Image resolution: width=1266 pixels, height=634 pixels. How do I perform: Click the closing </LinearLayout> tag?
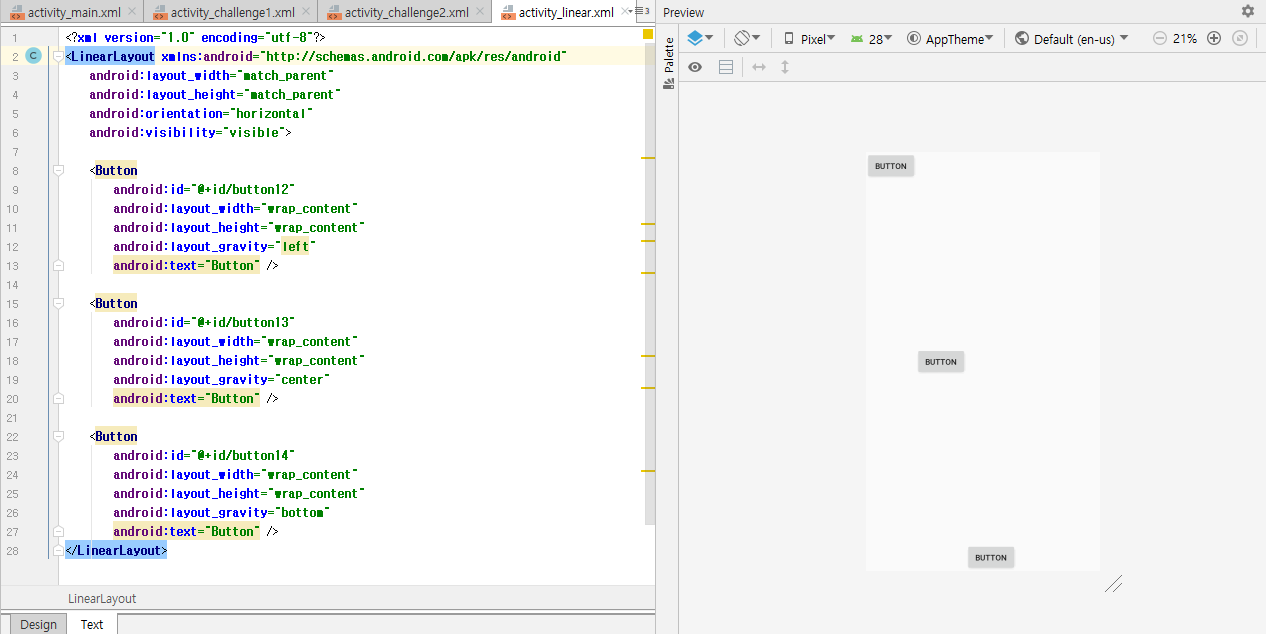pyautogui.click(x=116, y=551)
